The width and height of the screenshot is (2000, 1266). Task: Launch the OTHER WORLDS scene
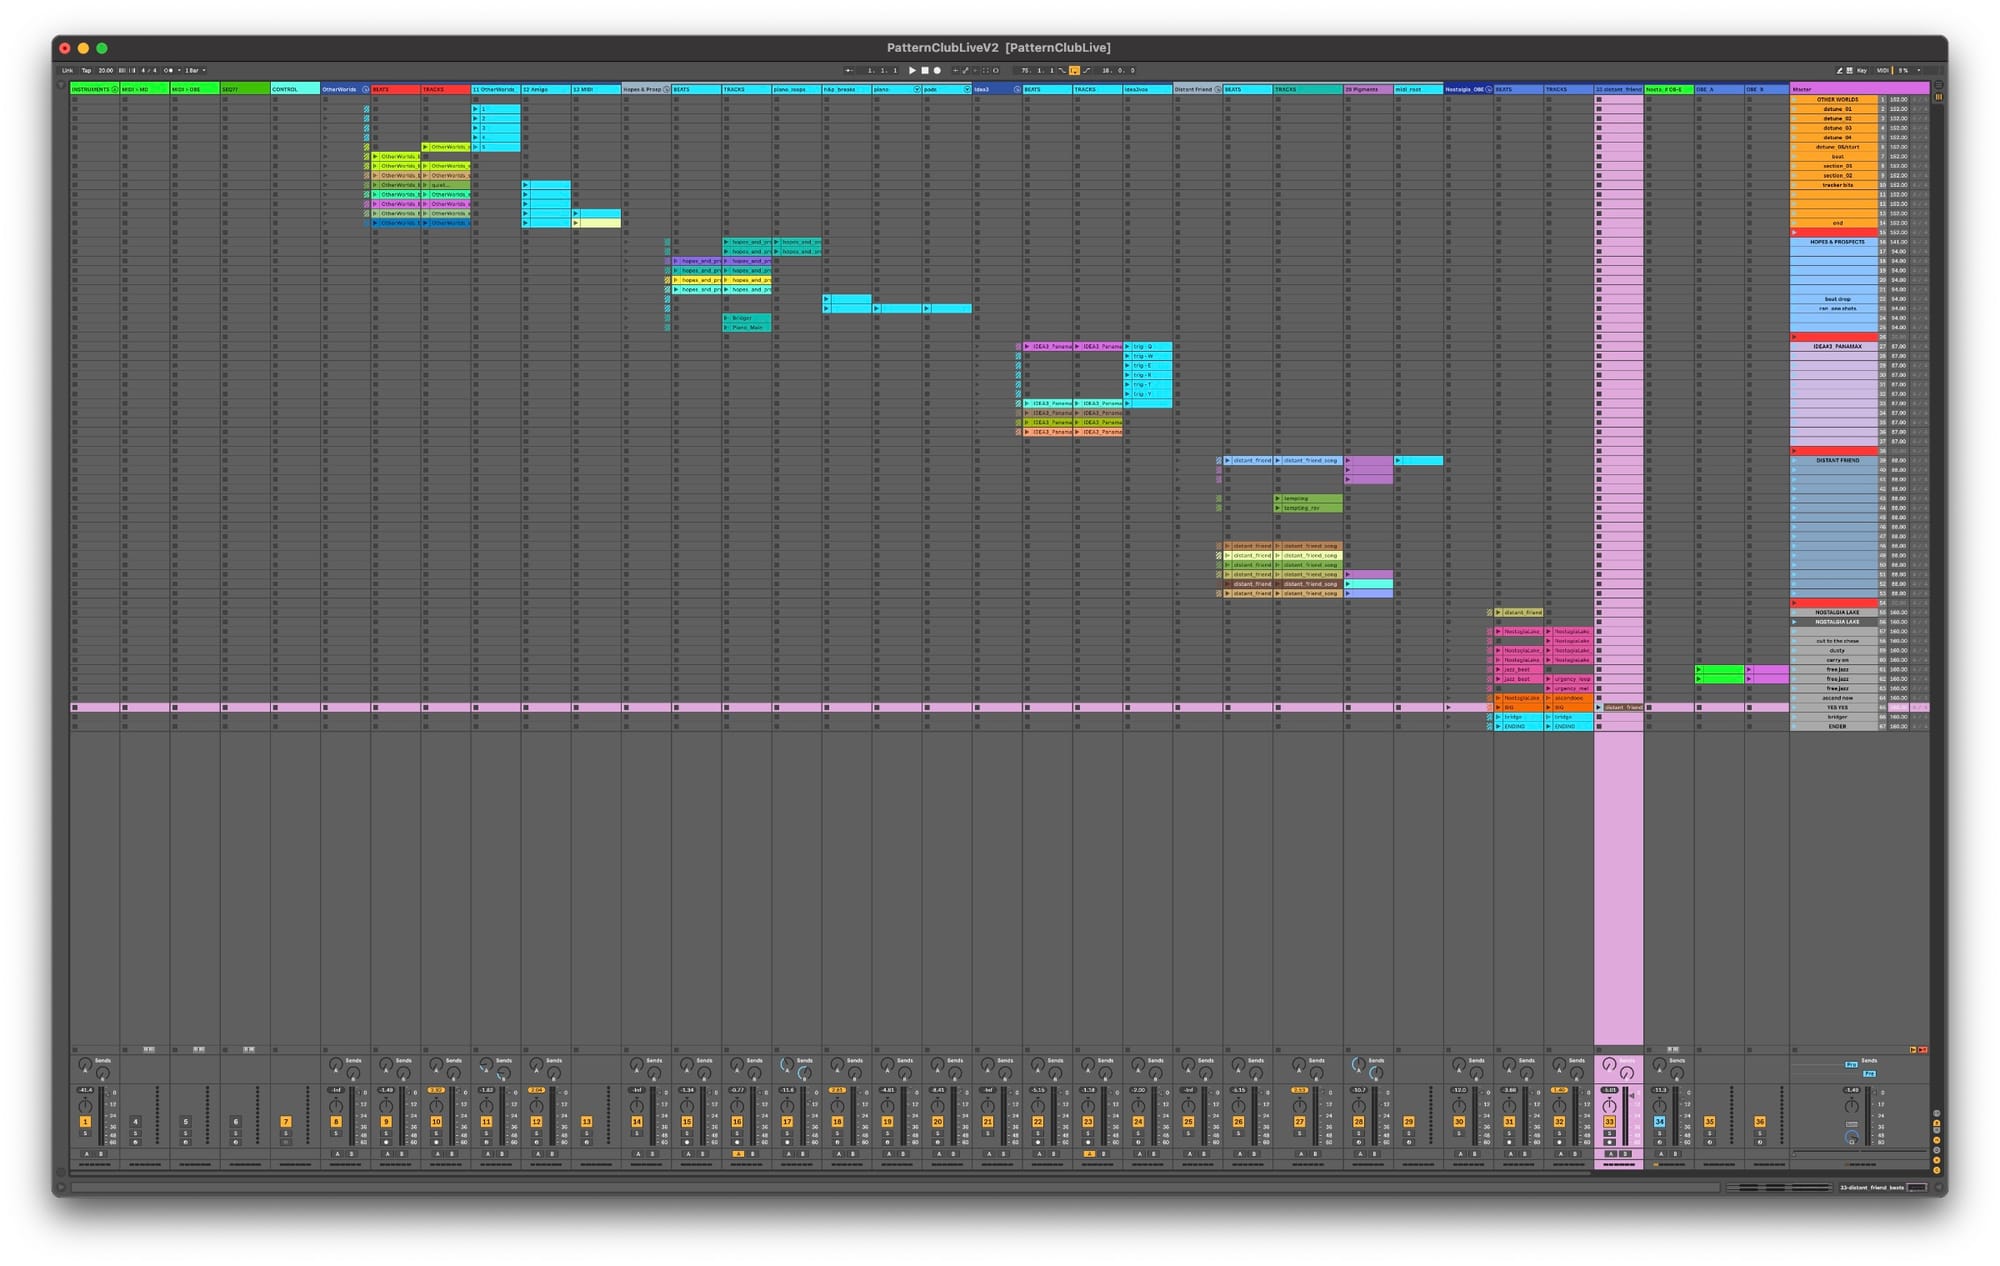[1795, 100]
